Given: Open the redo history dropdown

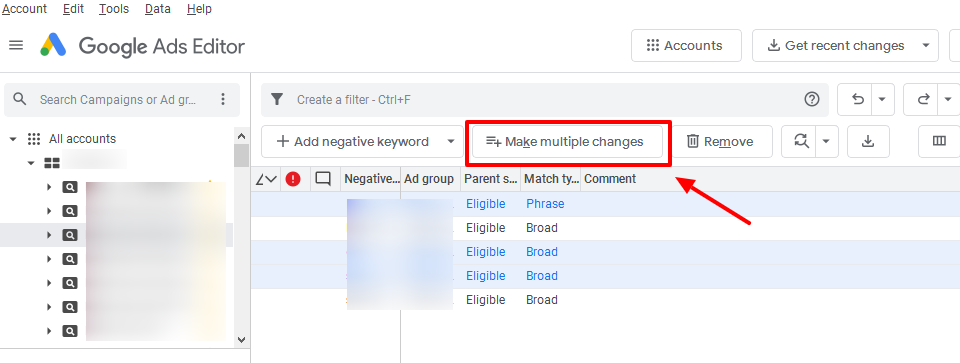Looking at the screenshot, I should coord(949,99).
